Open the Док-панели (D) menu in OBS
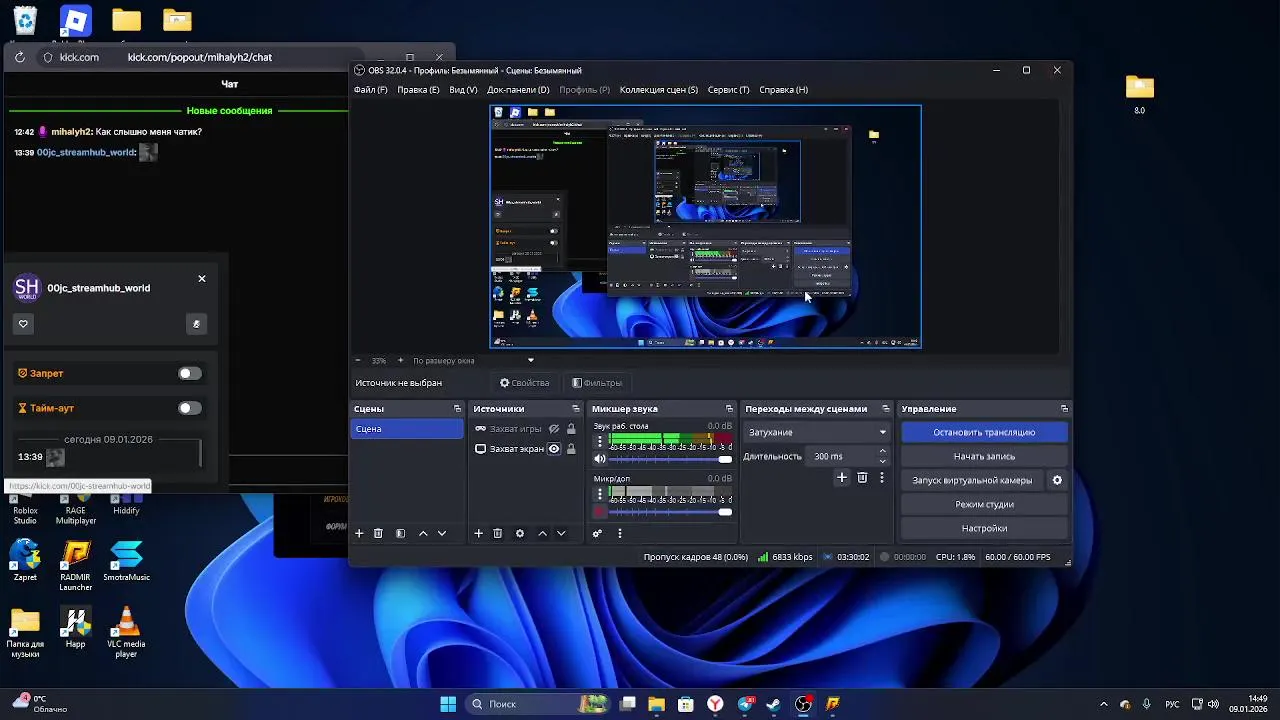1280x720 pixels. coord(518,90)
